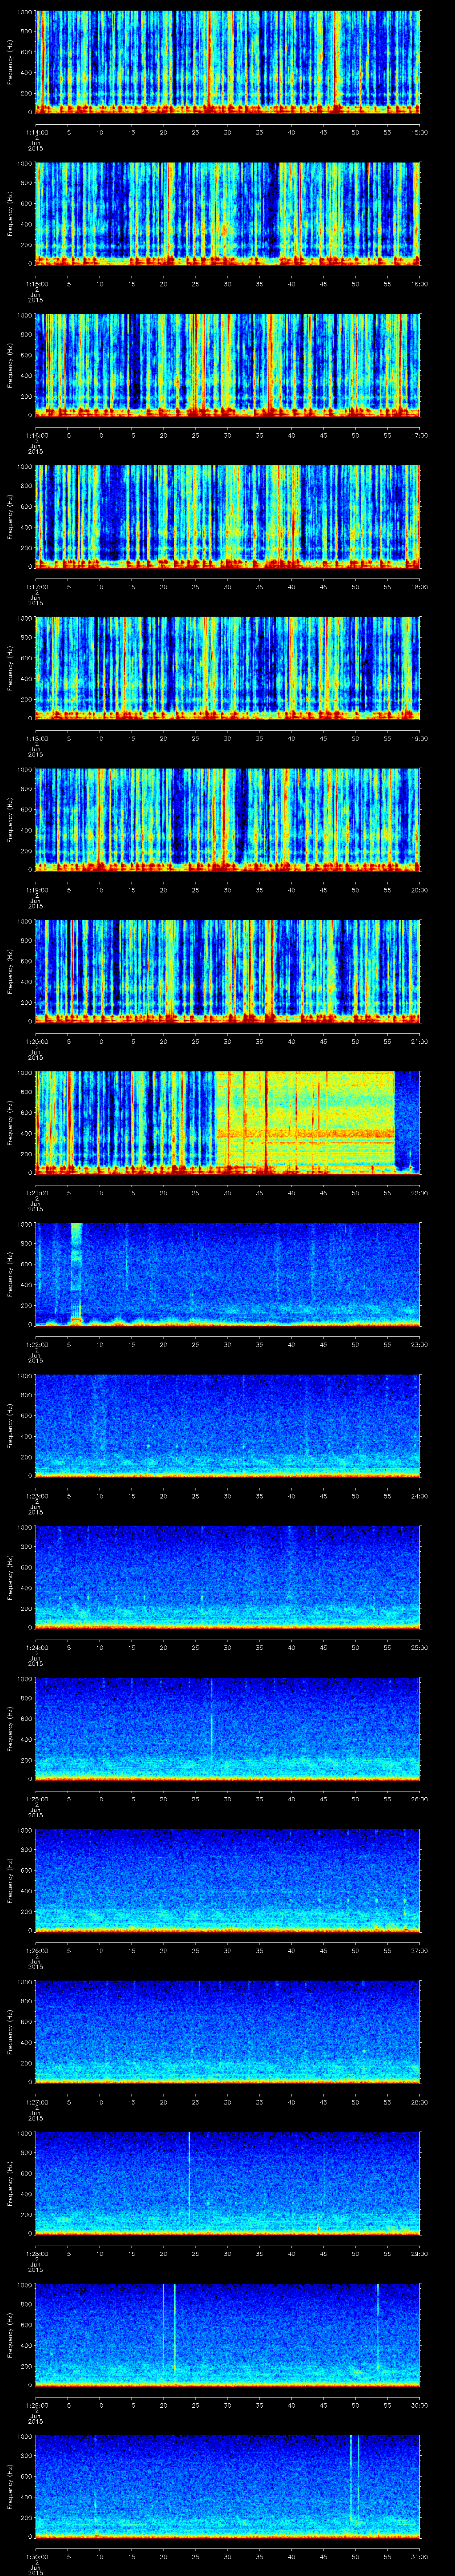
Task: Click the '26:00' end time label
Action: 419,1798
